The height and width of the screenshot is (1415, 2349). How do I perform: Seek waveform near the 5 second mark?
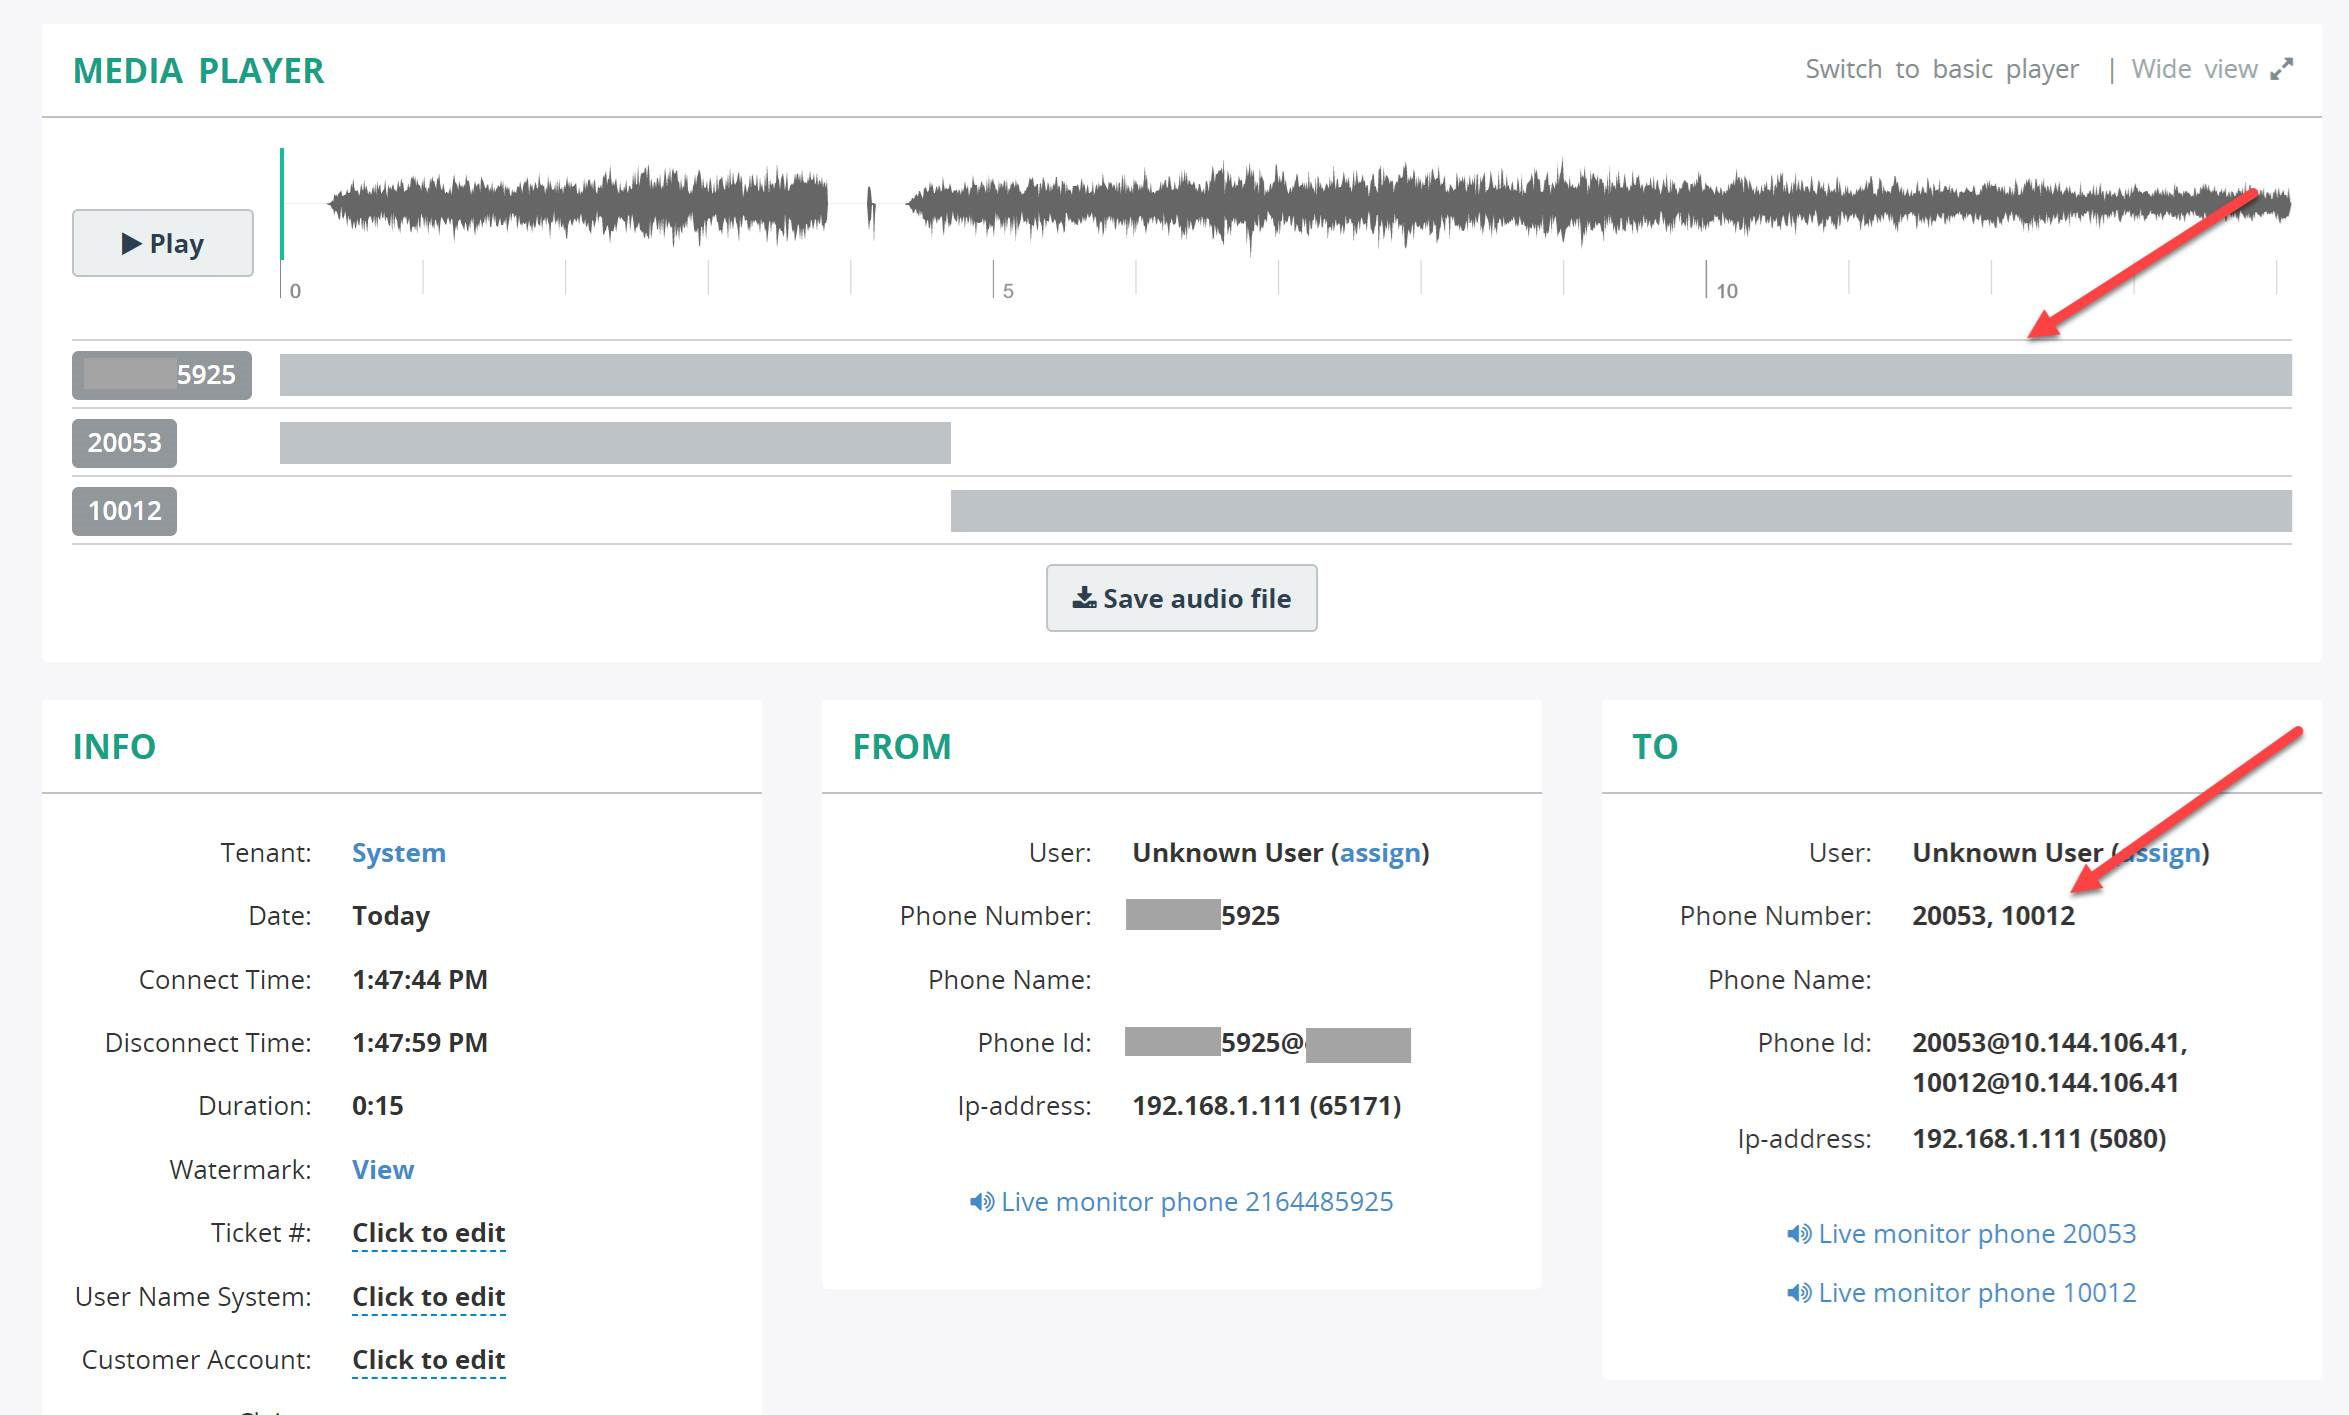click(994, 205)
